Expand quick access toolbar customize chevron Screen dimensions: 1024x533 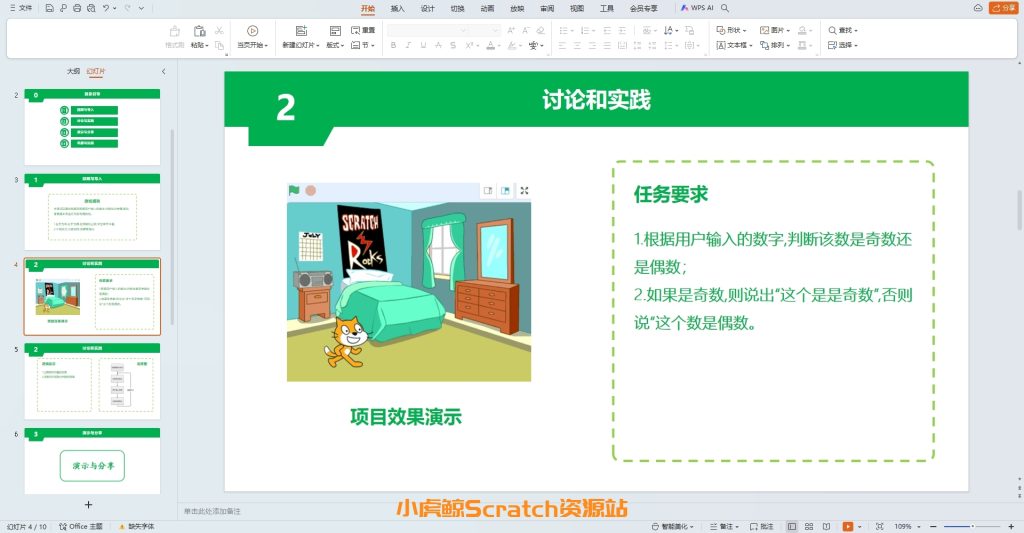[141, 8]
